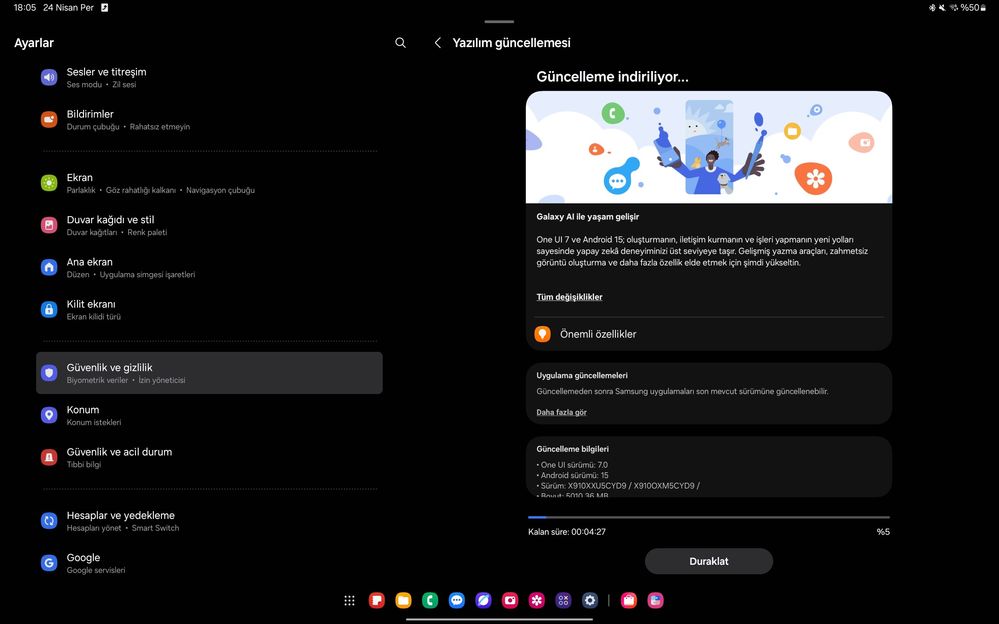
Task: Open My Files folder app in taskbar
Action: click(x=403, y=600)
